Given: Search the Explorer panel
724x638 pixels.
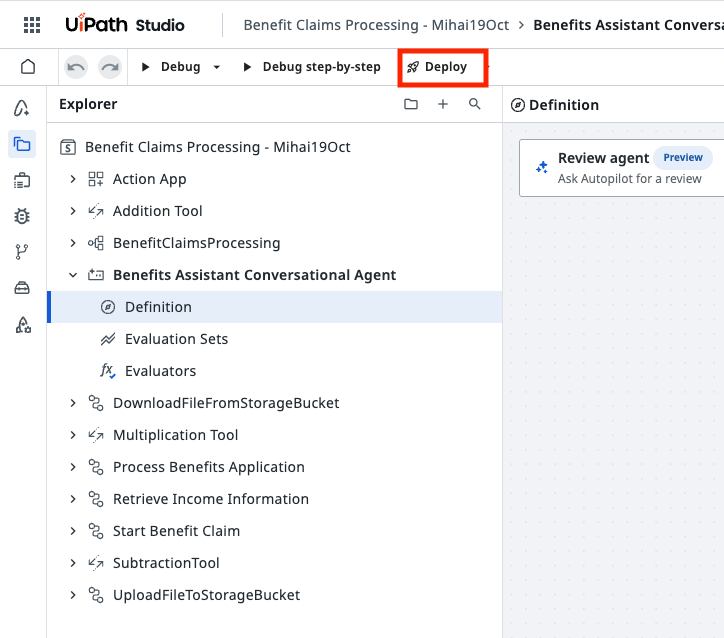Looking at the screenshot, I should [475, 104].
